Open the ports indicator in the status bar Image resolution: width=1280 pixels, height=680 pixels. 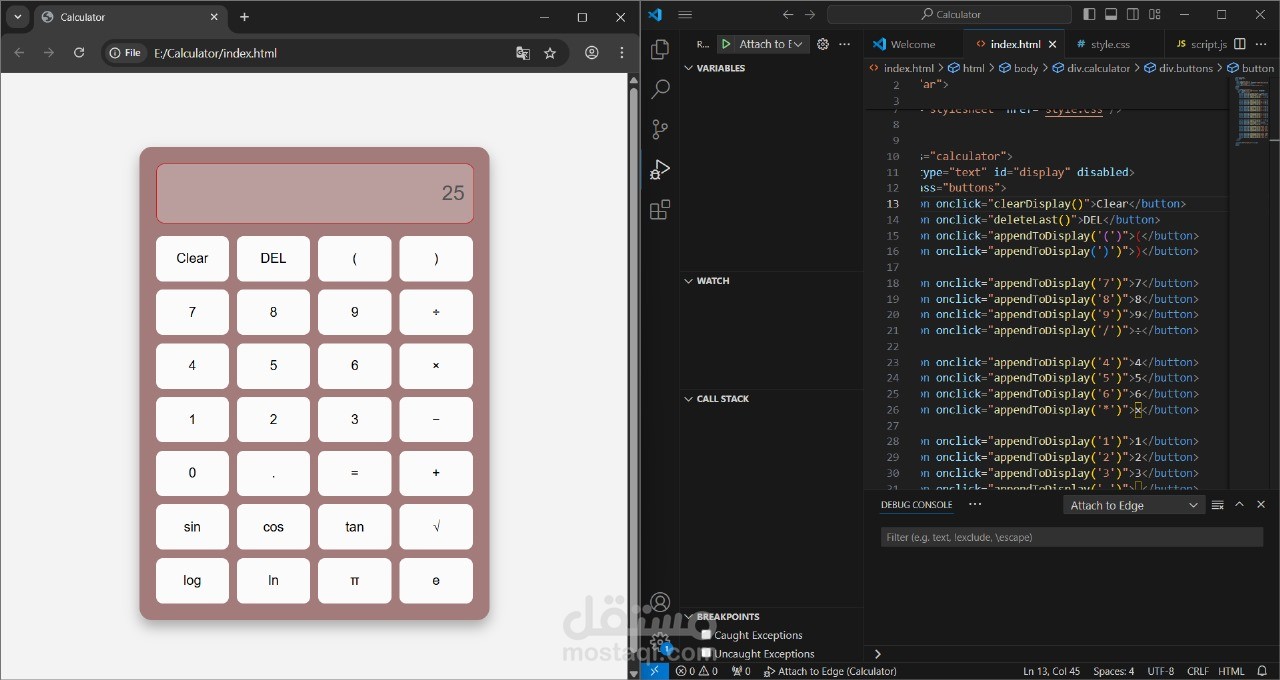741,671
